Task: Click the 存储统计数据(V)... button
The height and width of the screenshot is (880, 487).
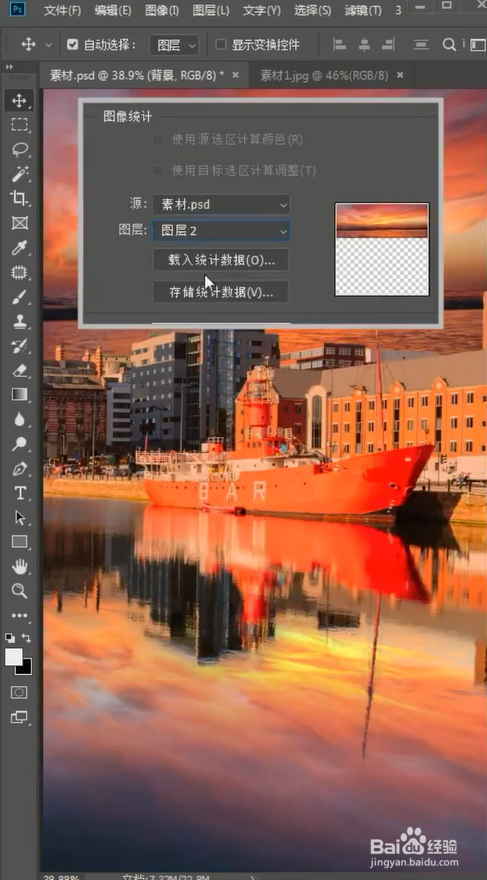Action: pos(221,292)
